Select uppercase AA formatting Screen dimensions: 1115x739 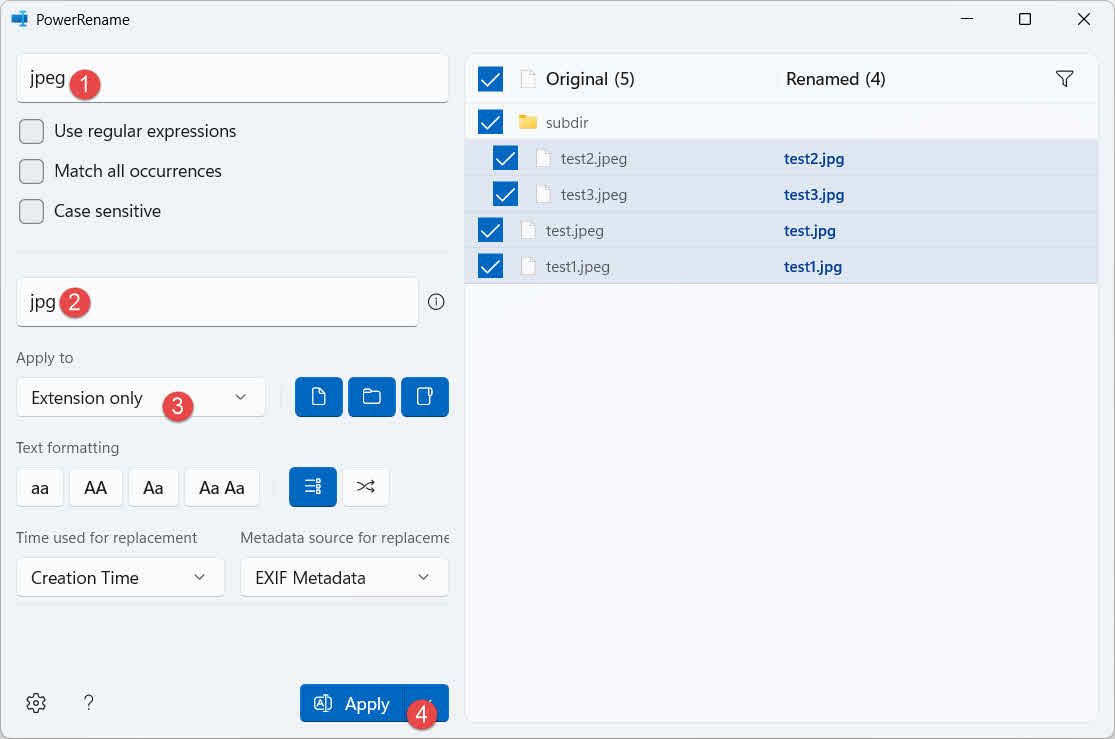click(x=95, y=488)
